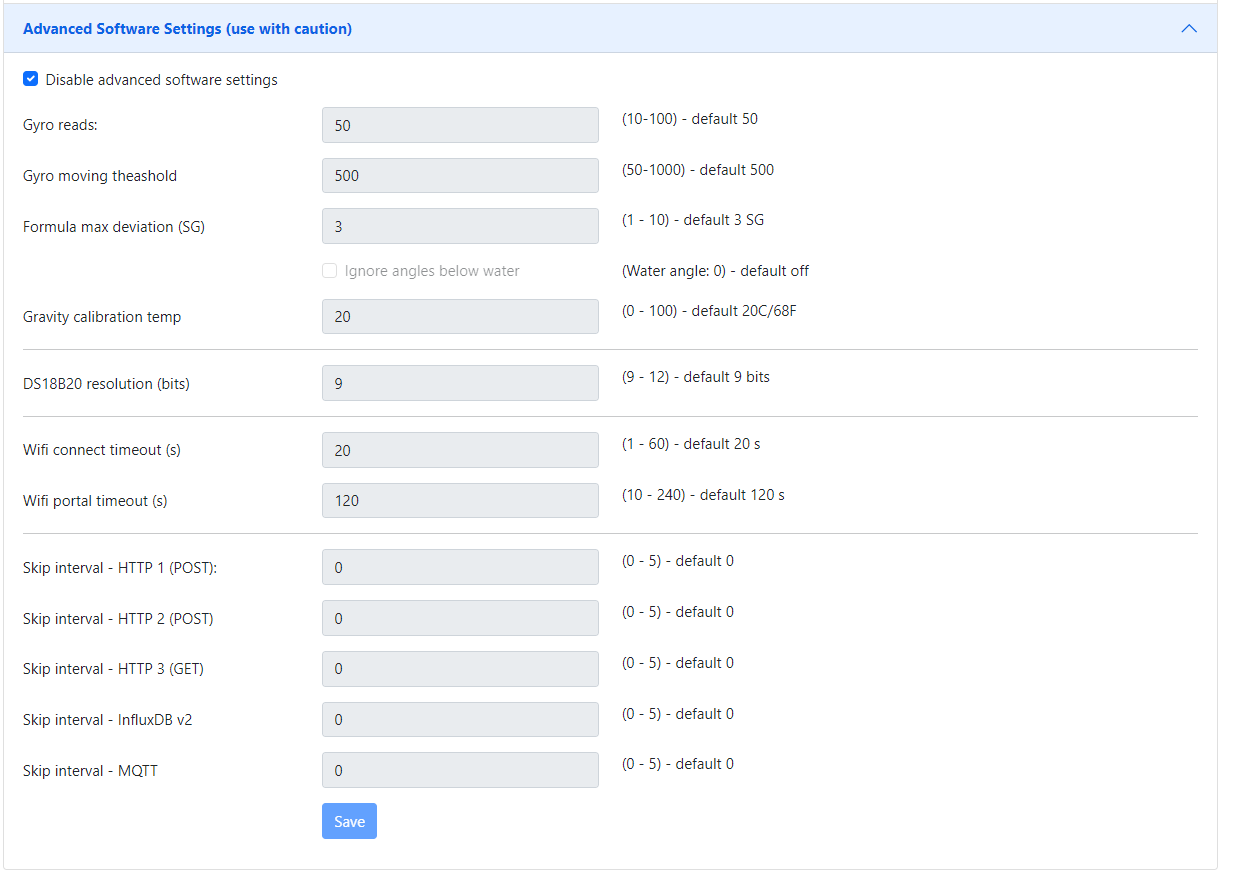The height and width of the screenshot is (877, 1233).
Task: Select Skip interval HTTP 1 (POST) field
Action: point(460,568)
